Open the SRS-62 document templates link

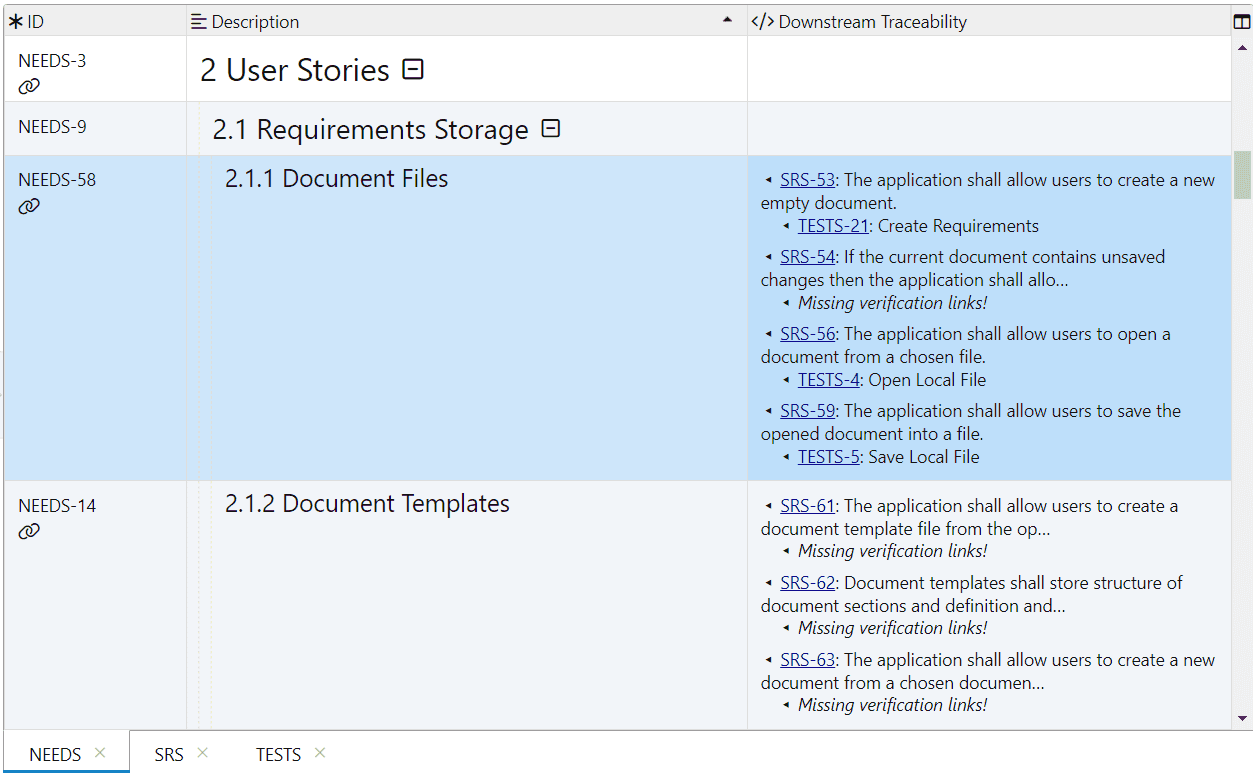(807, 583)
